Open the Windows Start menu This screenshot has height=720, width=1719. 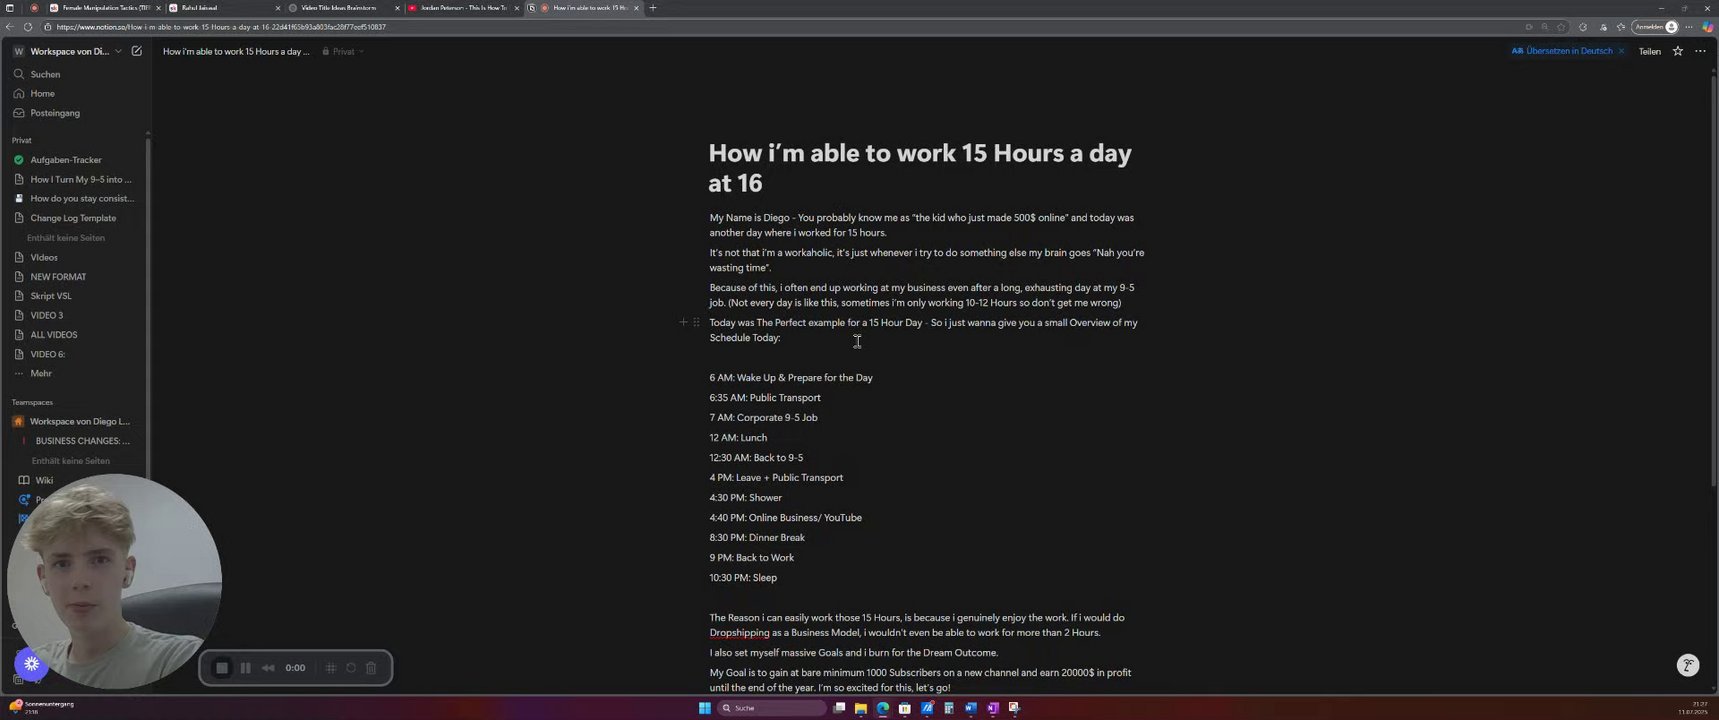pyautogui.click(x=704, y=708)
